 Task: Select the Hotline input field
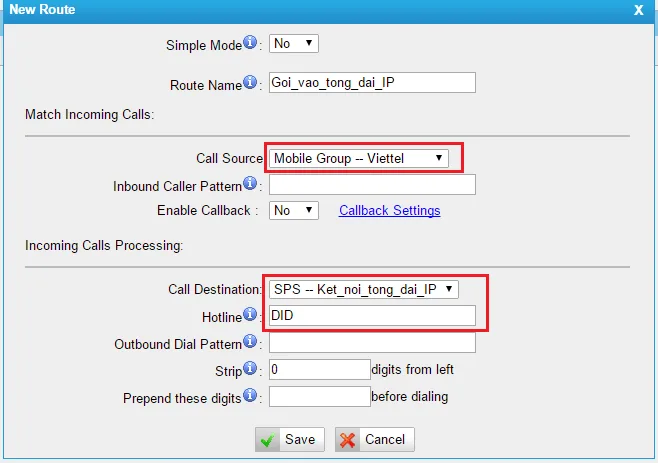pyautogui.click(x=372, y=316)
